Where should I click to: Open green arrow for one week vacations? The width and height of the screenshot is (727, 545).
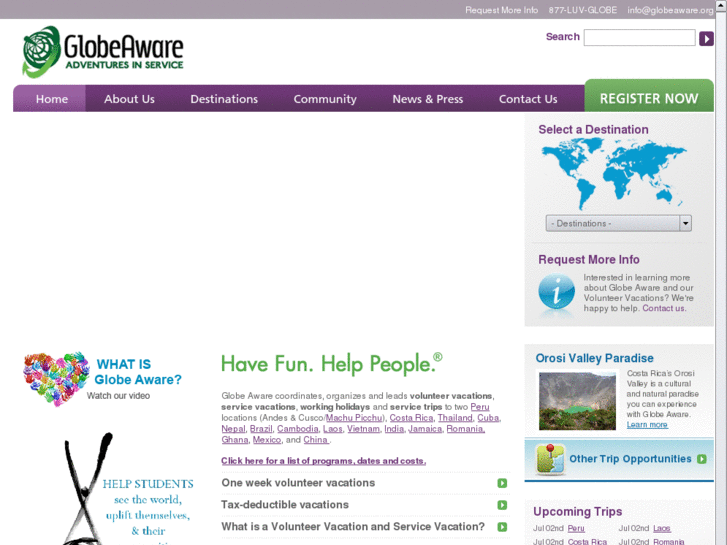[x=502, y=483]
